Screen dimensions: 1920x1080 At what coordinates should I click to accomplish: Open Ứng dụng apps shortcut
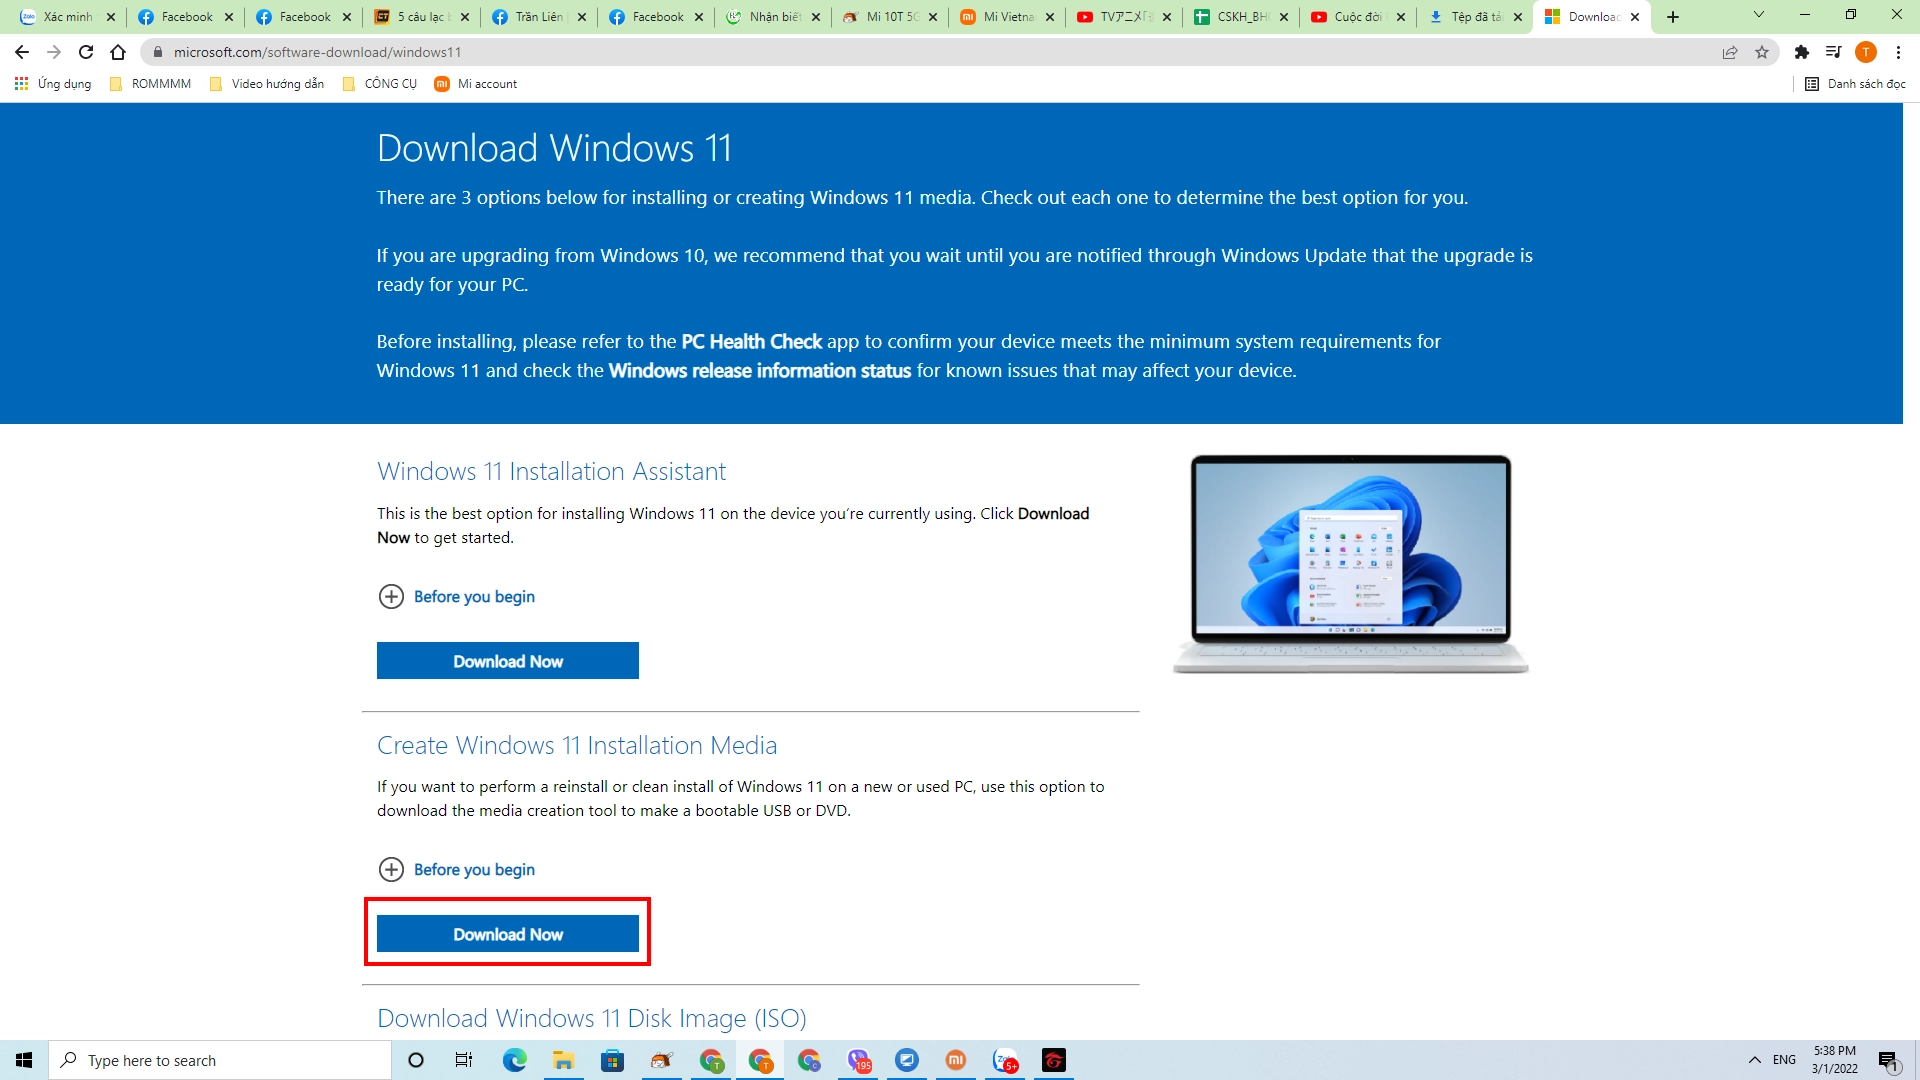(x=53, y=84)
